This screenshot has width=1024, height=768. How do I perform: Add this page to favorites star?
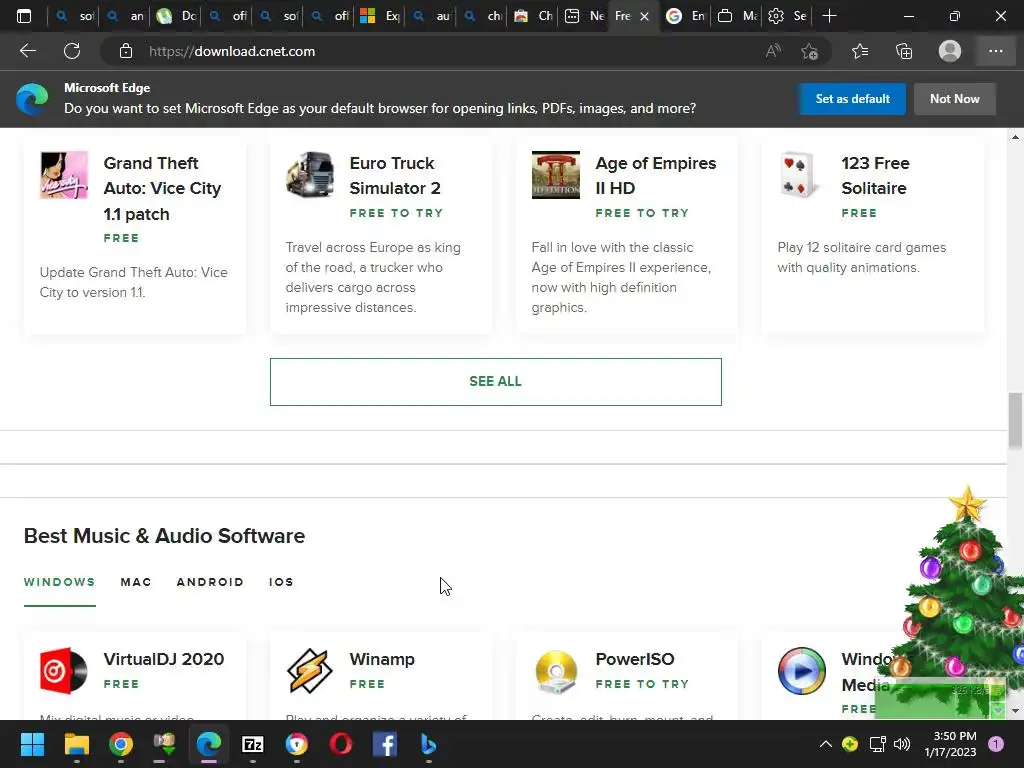point(810,51)
